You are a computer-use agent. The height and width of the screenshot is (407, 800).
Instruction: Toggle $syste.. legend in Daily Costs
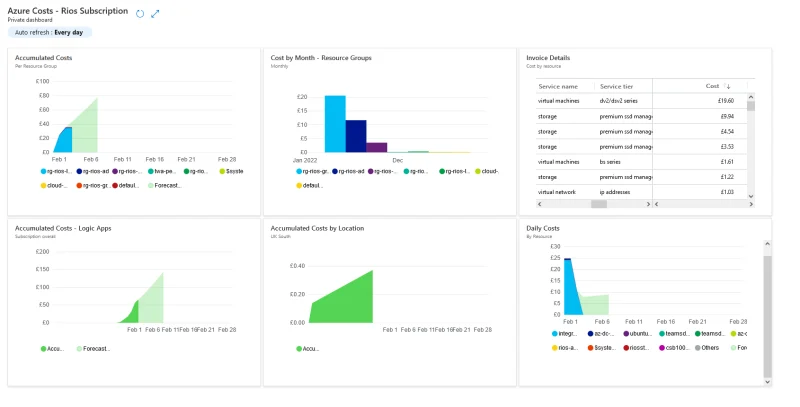(x=602, y=348)
